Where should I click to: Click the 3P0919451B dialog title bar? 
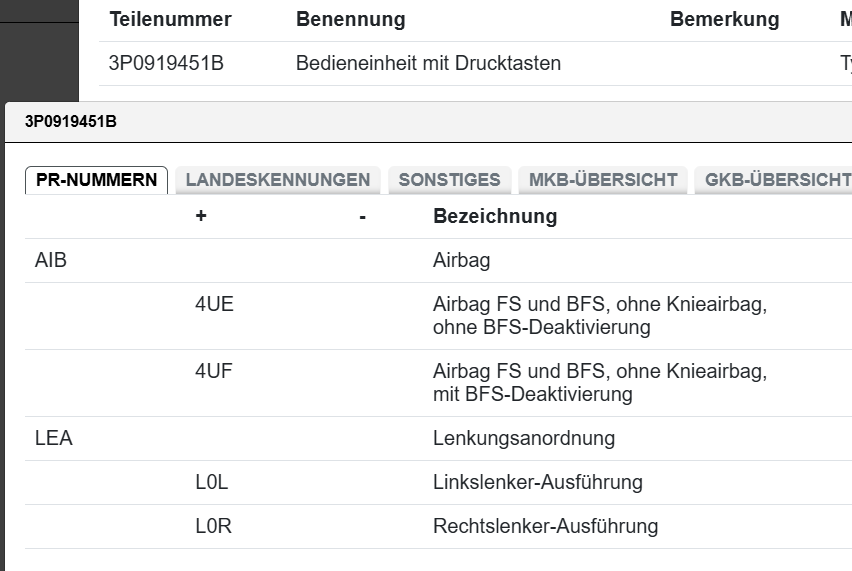400,122
